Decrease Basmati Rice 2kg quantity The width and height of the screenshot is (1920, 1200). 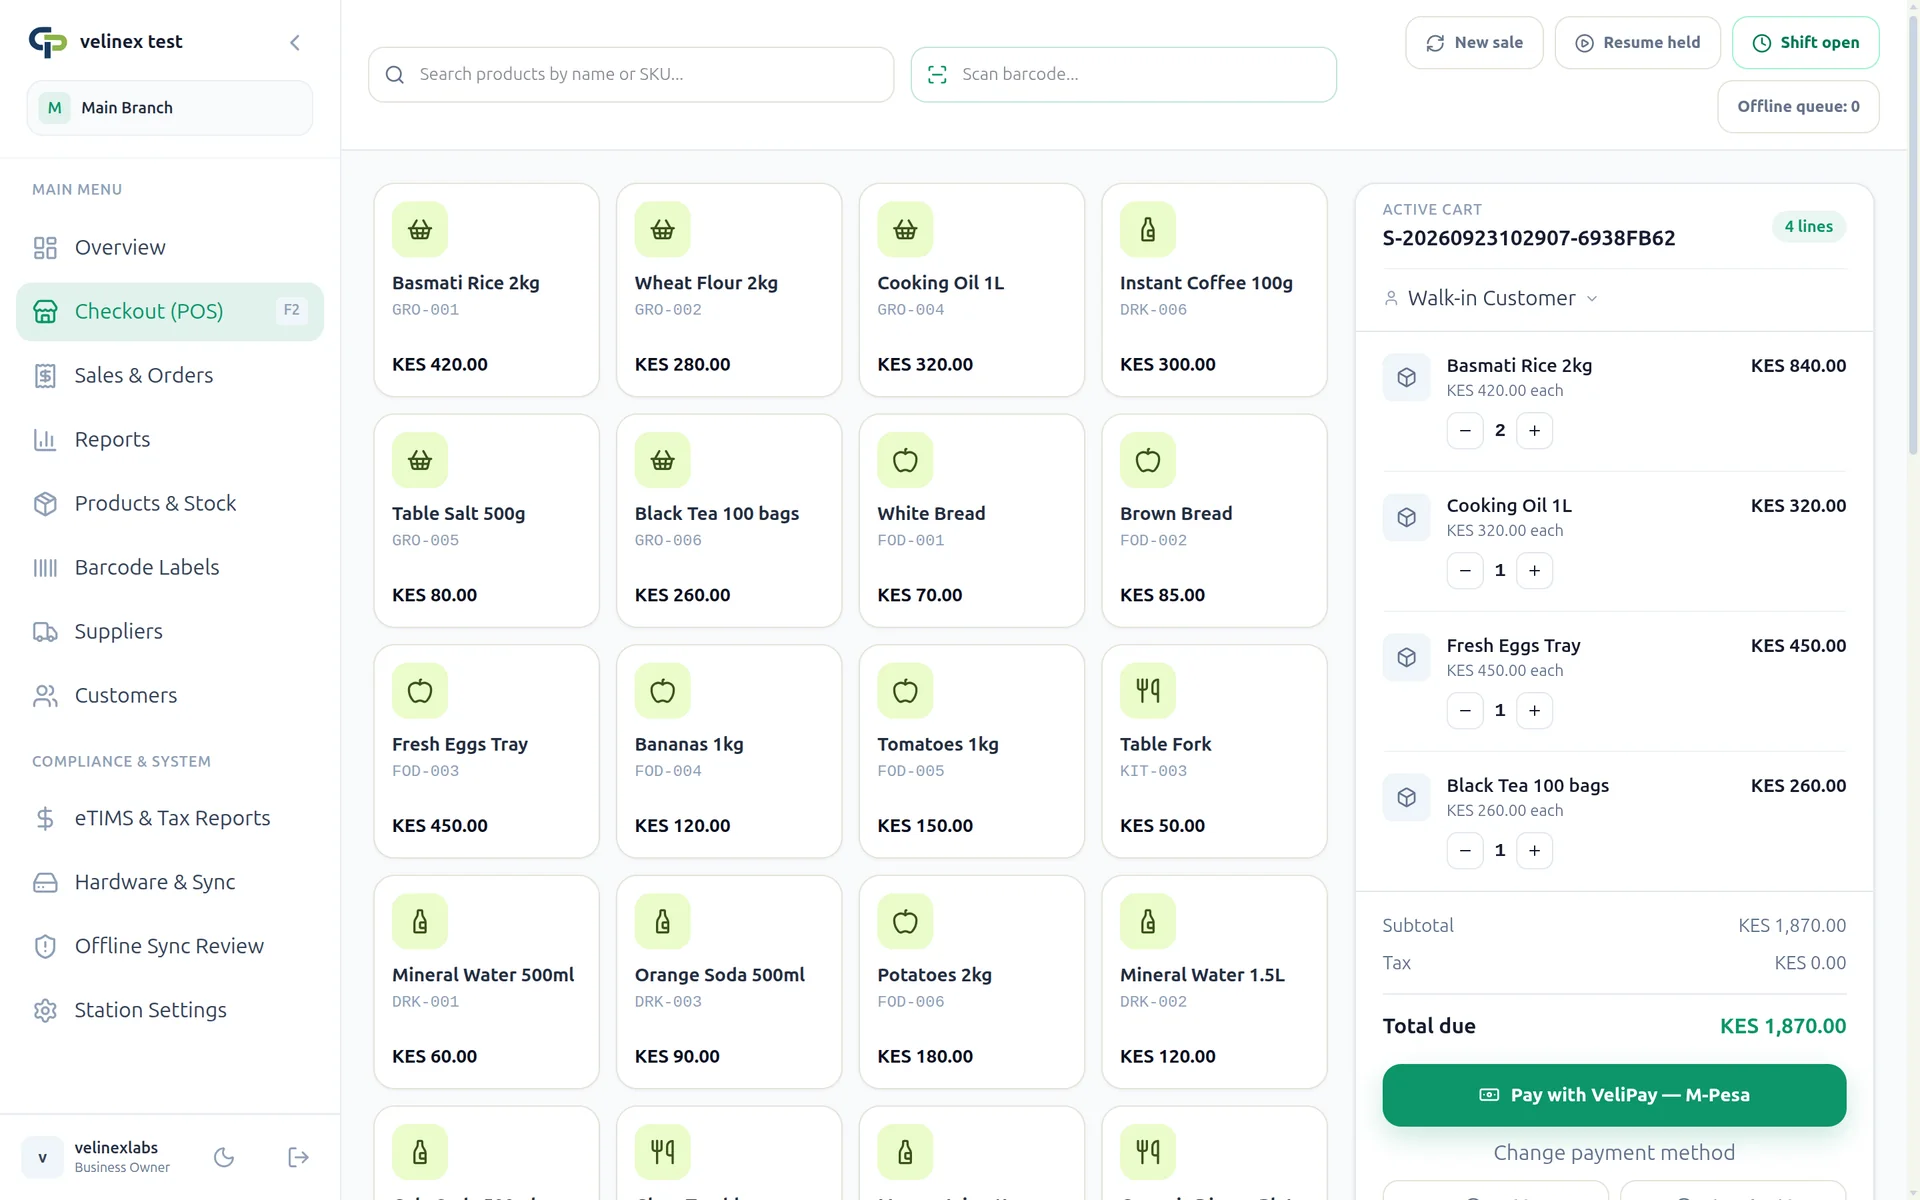1465,430
